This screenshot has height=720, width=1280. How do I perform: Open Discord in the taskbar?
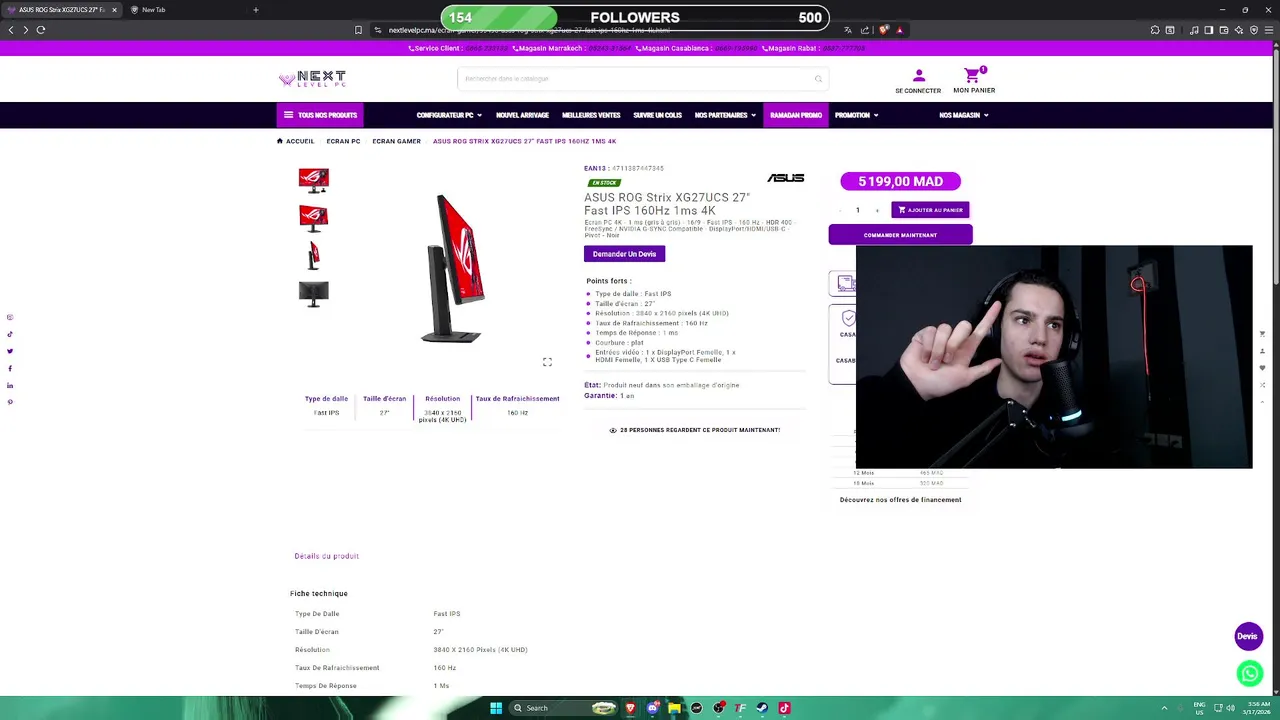coord(652,708)
